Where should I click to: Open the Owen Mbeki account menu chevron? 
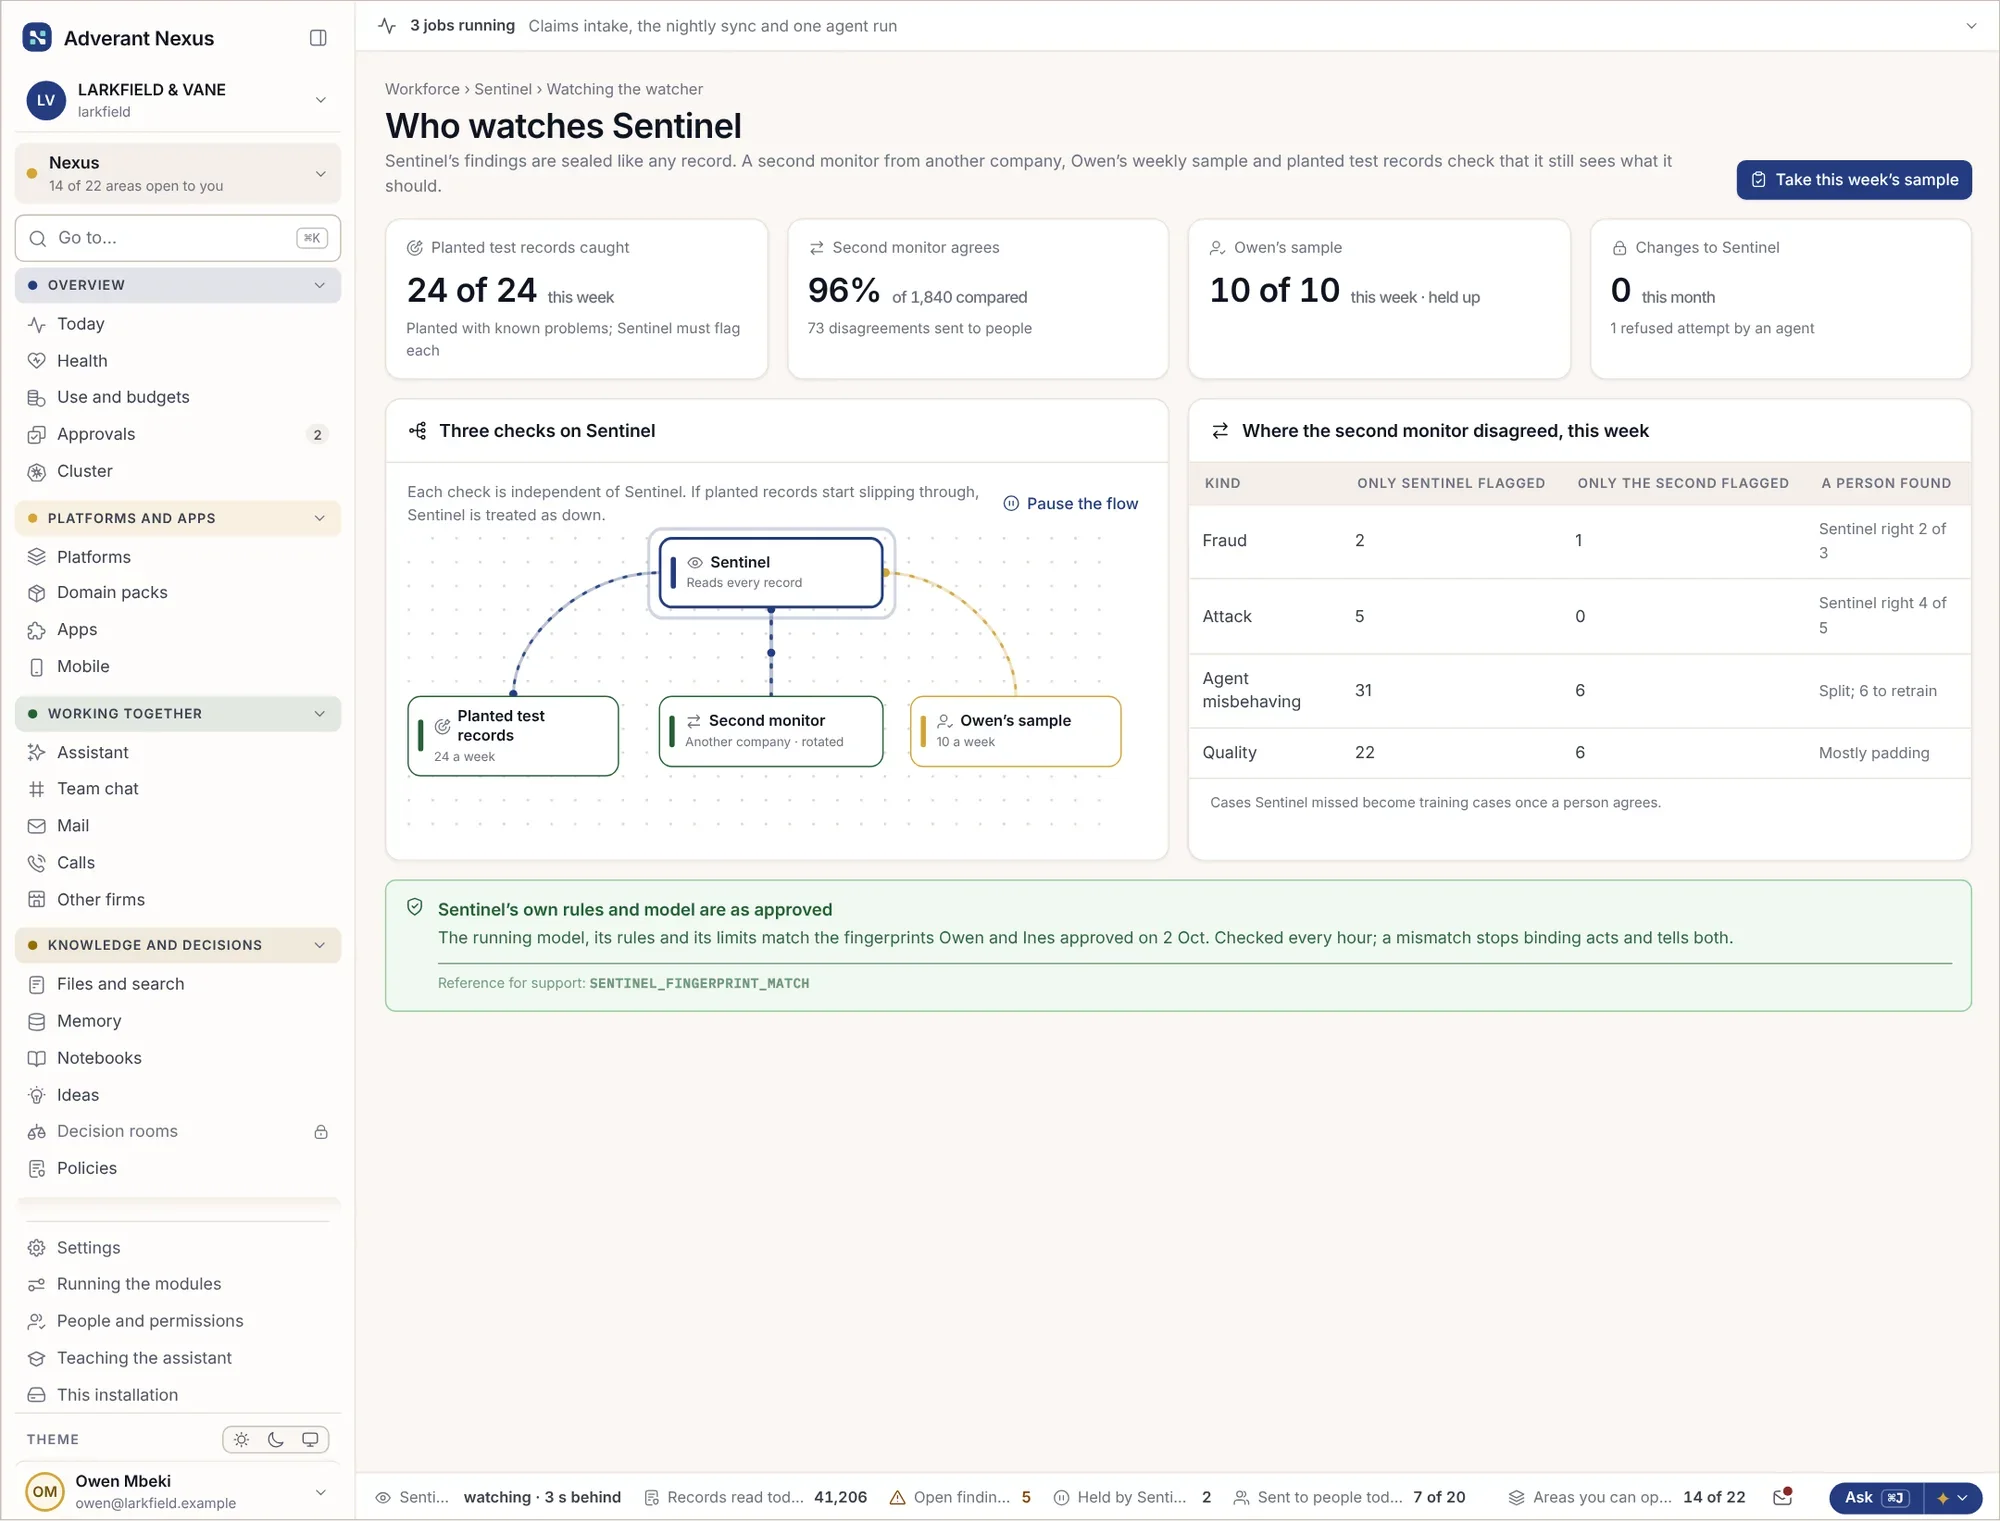click(321, 1493)
